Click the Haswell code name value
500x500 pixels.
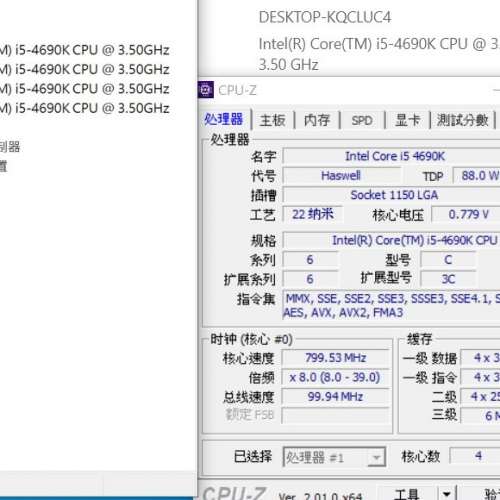point(341,175)
